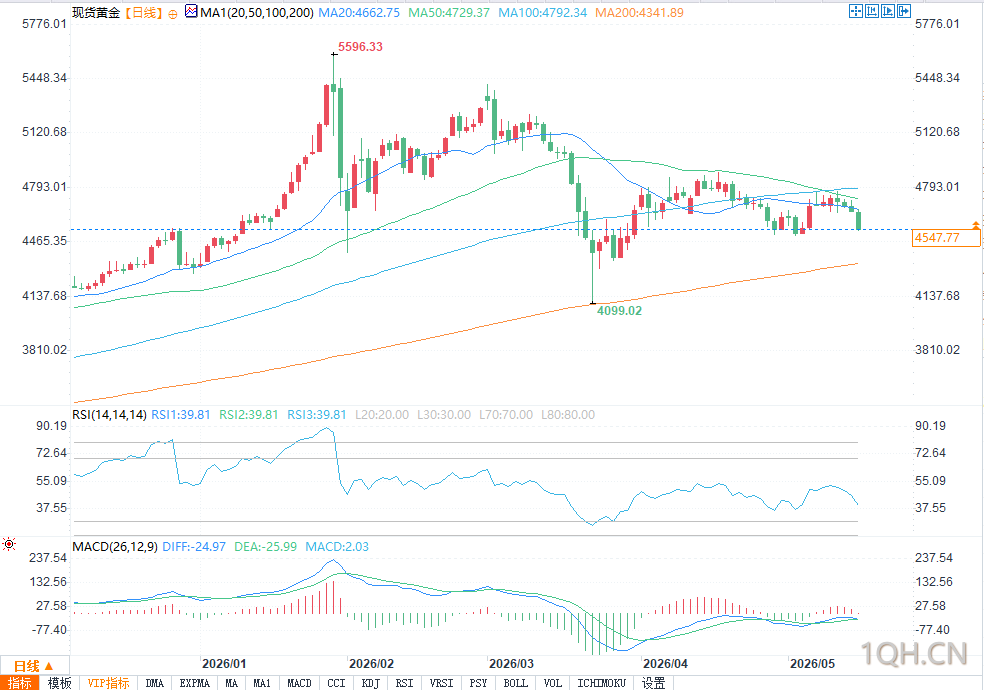The height and width of the screenshot is (690, 984).
Task: Click the small orange marker above price tag
Action: pyautogui.click(x=976, y=224)
